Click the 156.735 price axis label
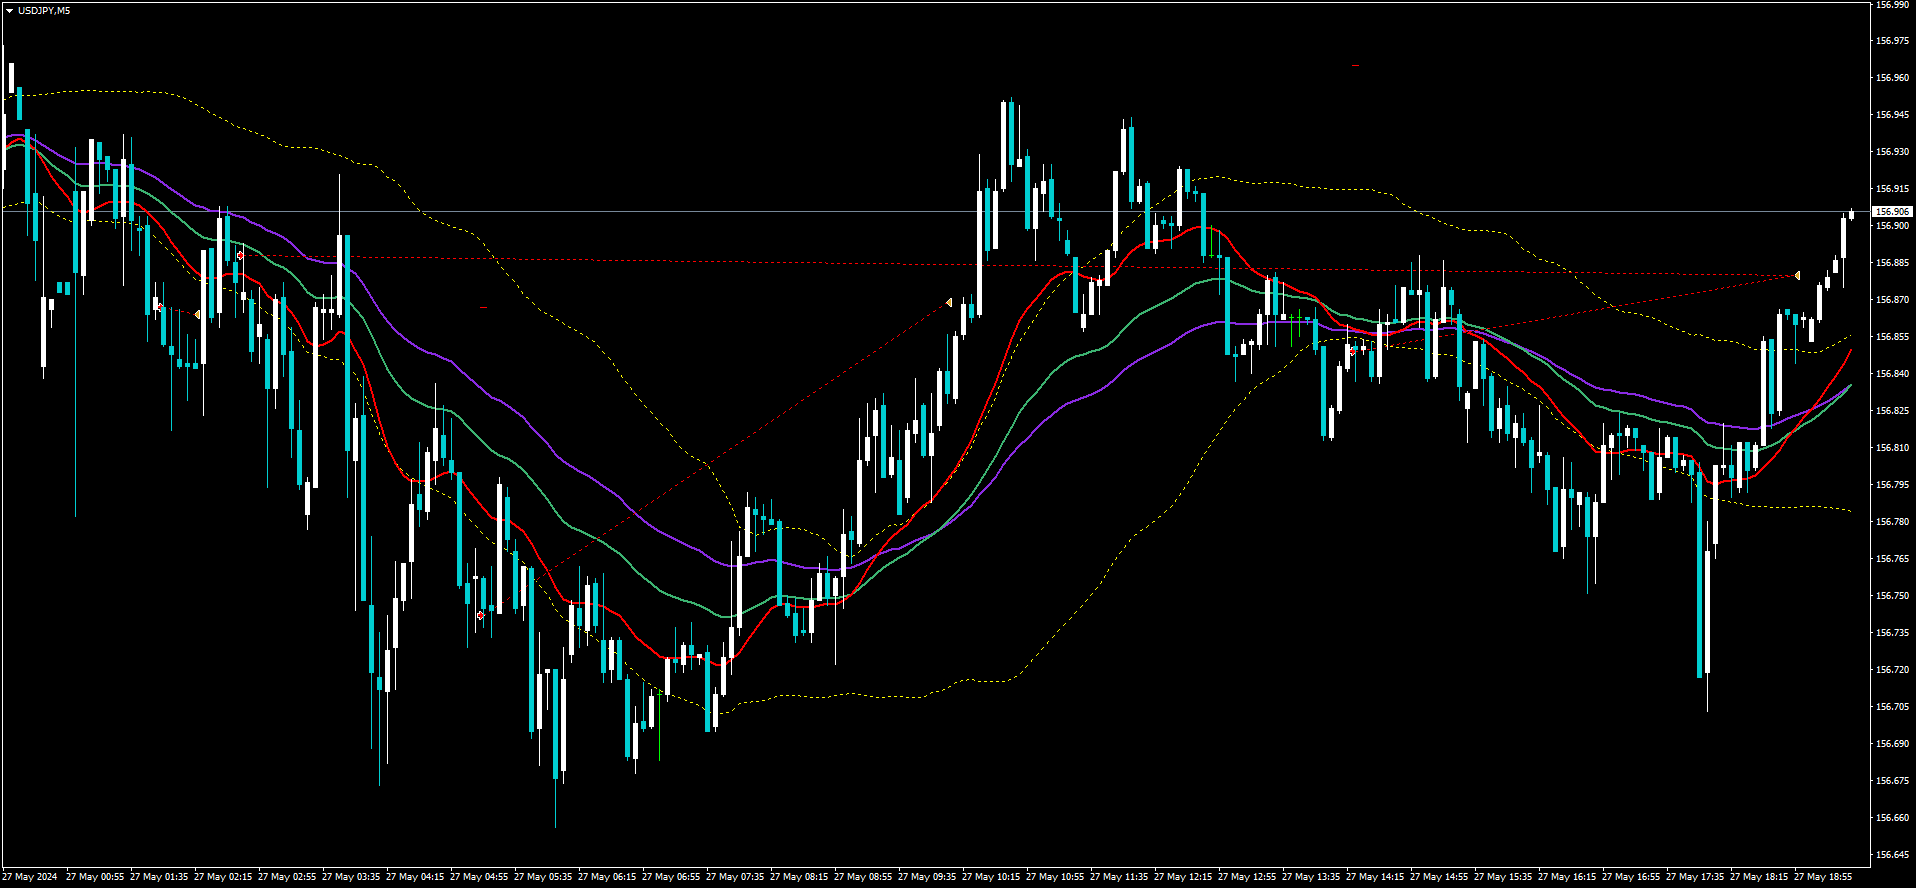Viewport: 1916px width, 888px height. tap(1892, 633)
